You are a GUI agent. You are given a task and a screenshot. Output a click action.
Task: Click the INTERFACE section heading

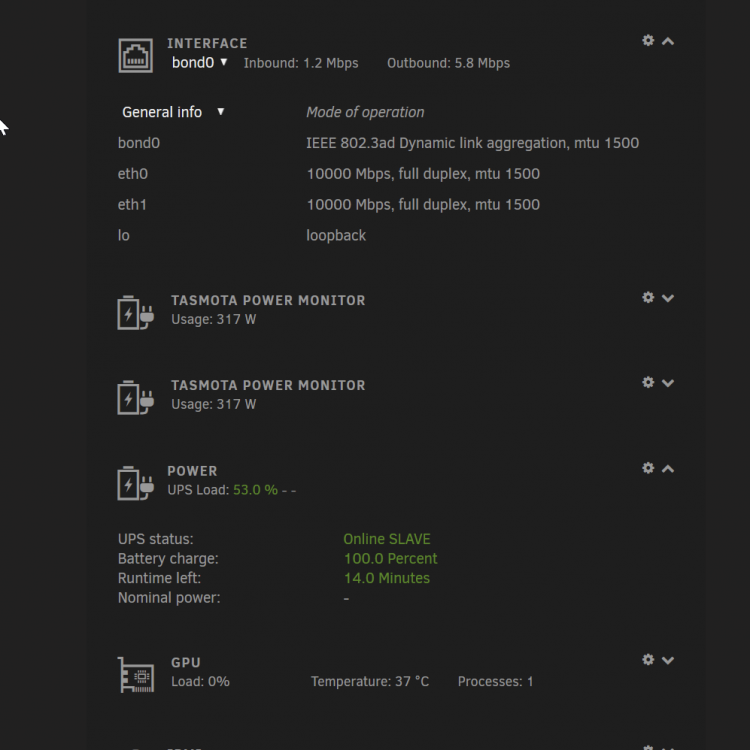(x=207, y=44)
